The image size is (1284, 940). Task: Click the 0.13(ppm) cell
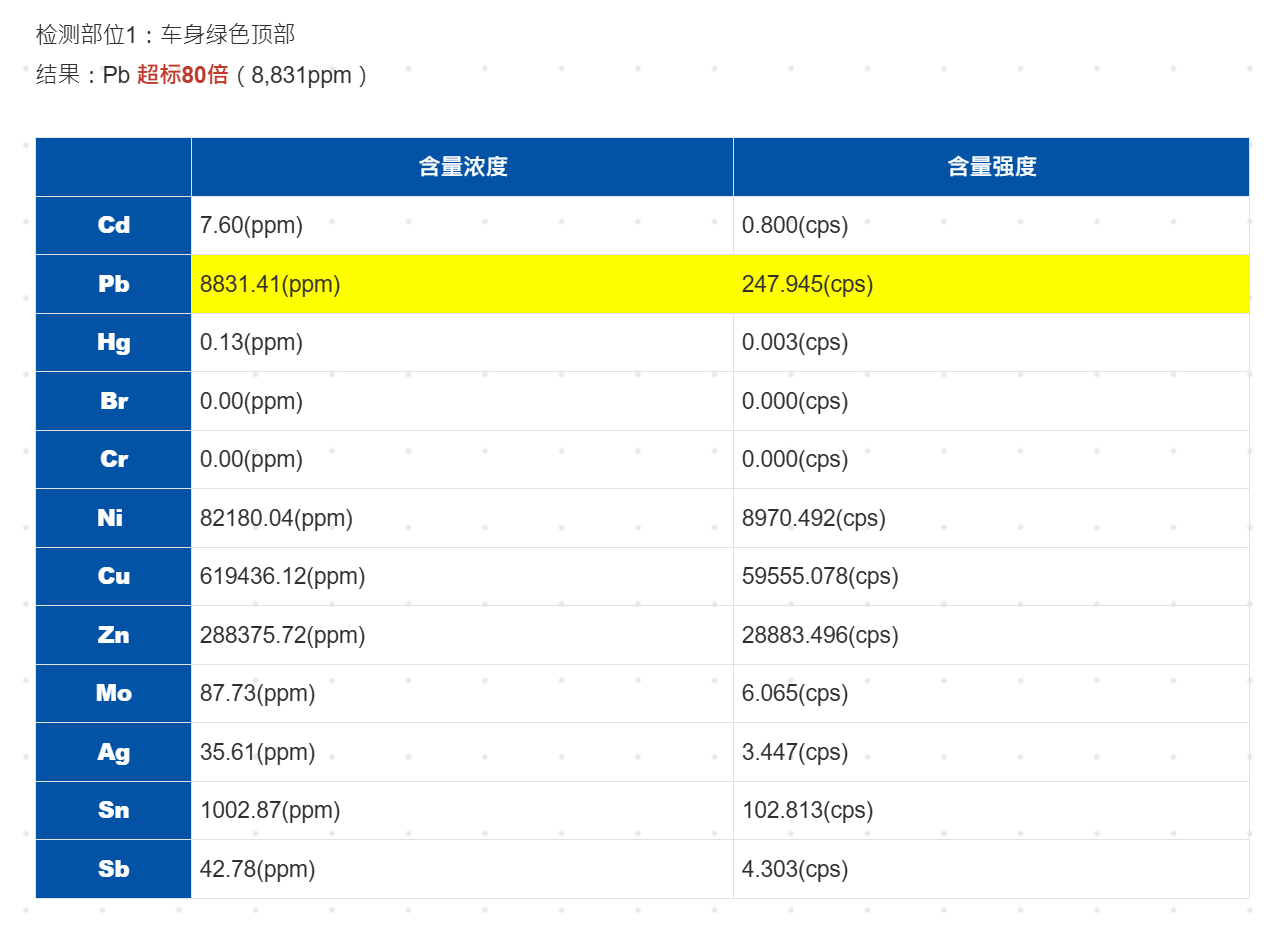tap(462, 342)
